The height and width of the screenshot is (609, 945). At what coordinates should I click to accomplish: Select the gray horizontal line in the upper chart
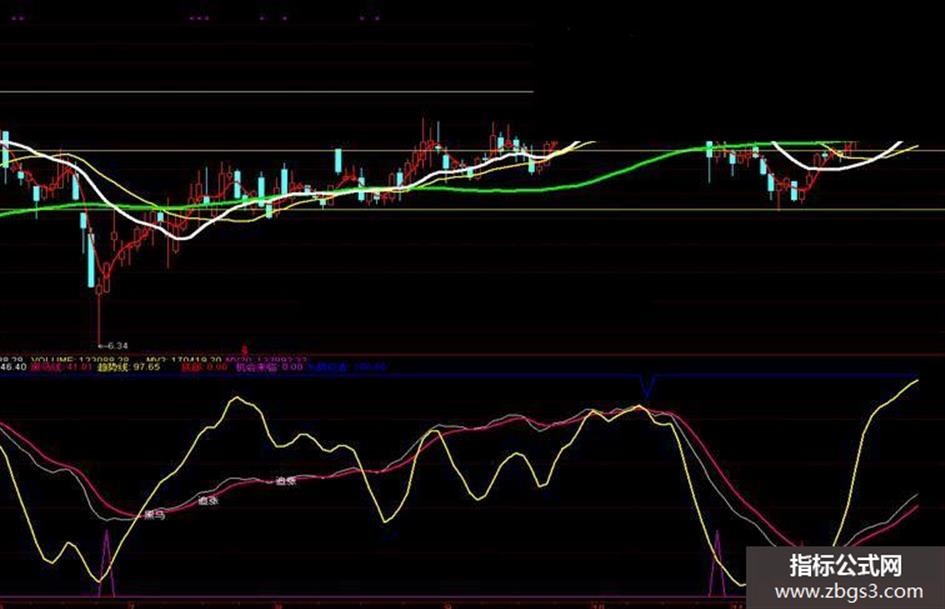(x=266, y=92)
